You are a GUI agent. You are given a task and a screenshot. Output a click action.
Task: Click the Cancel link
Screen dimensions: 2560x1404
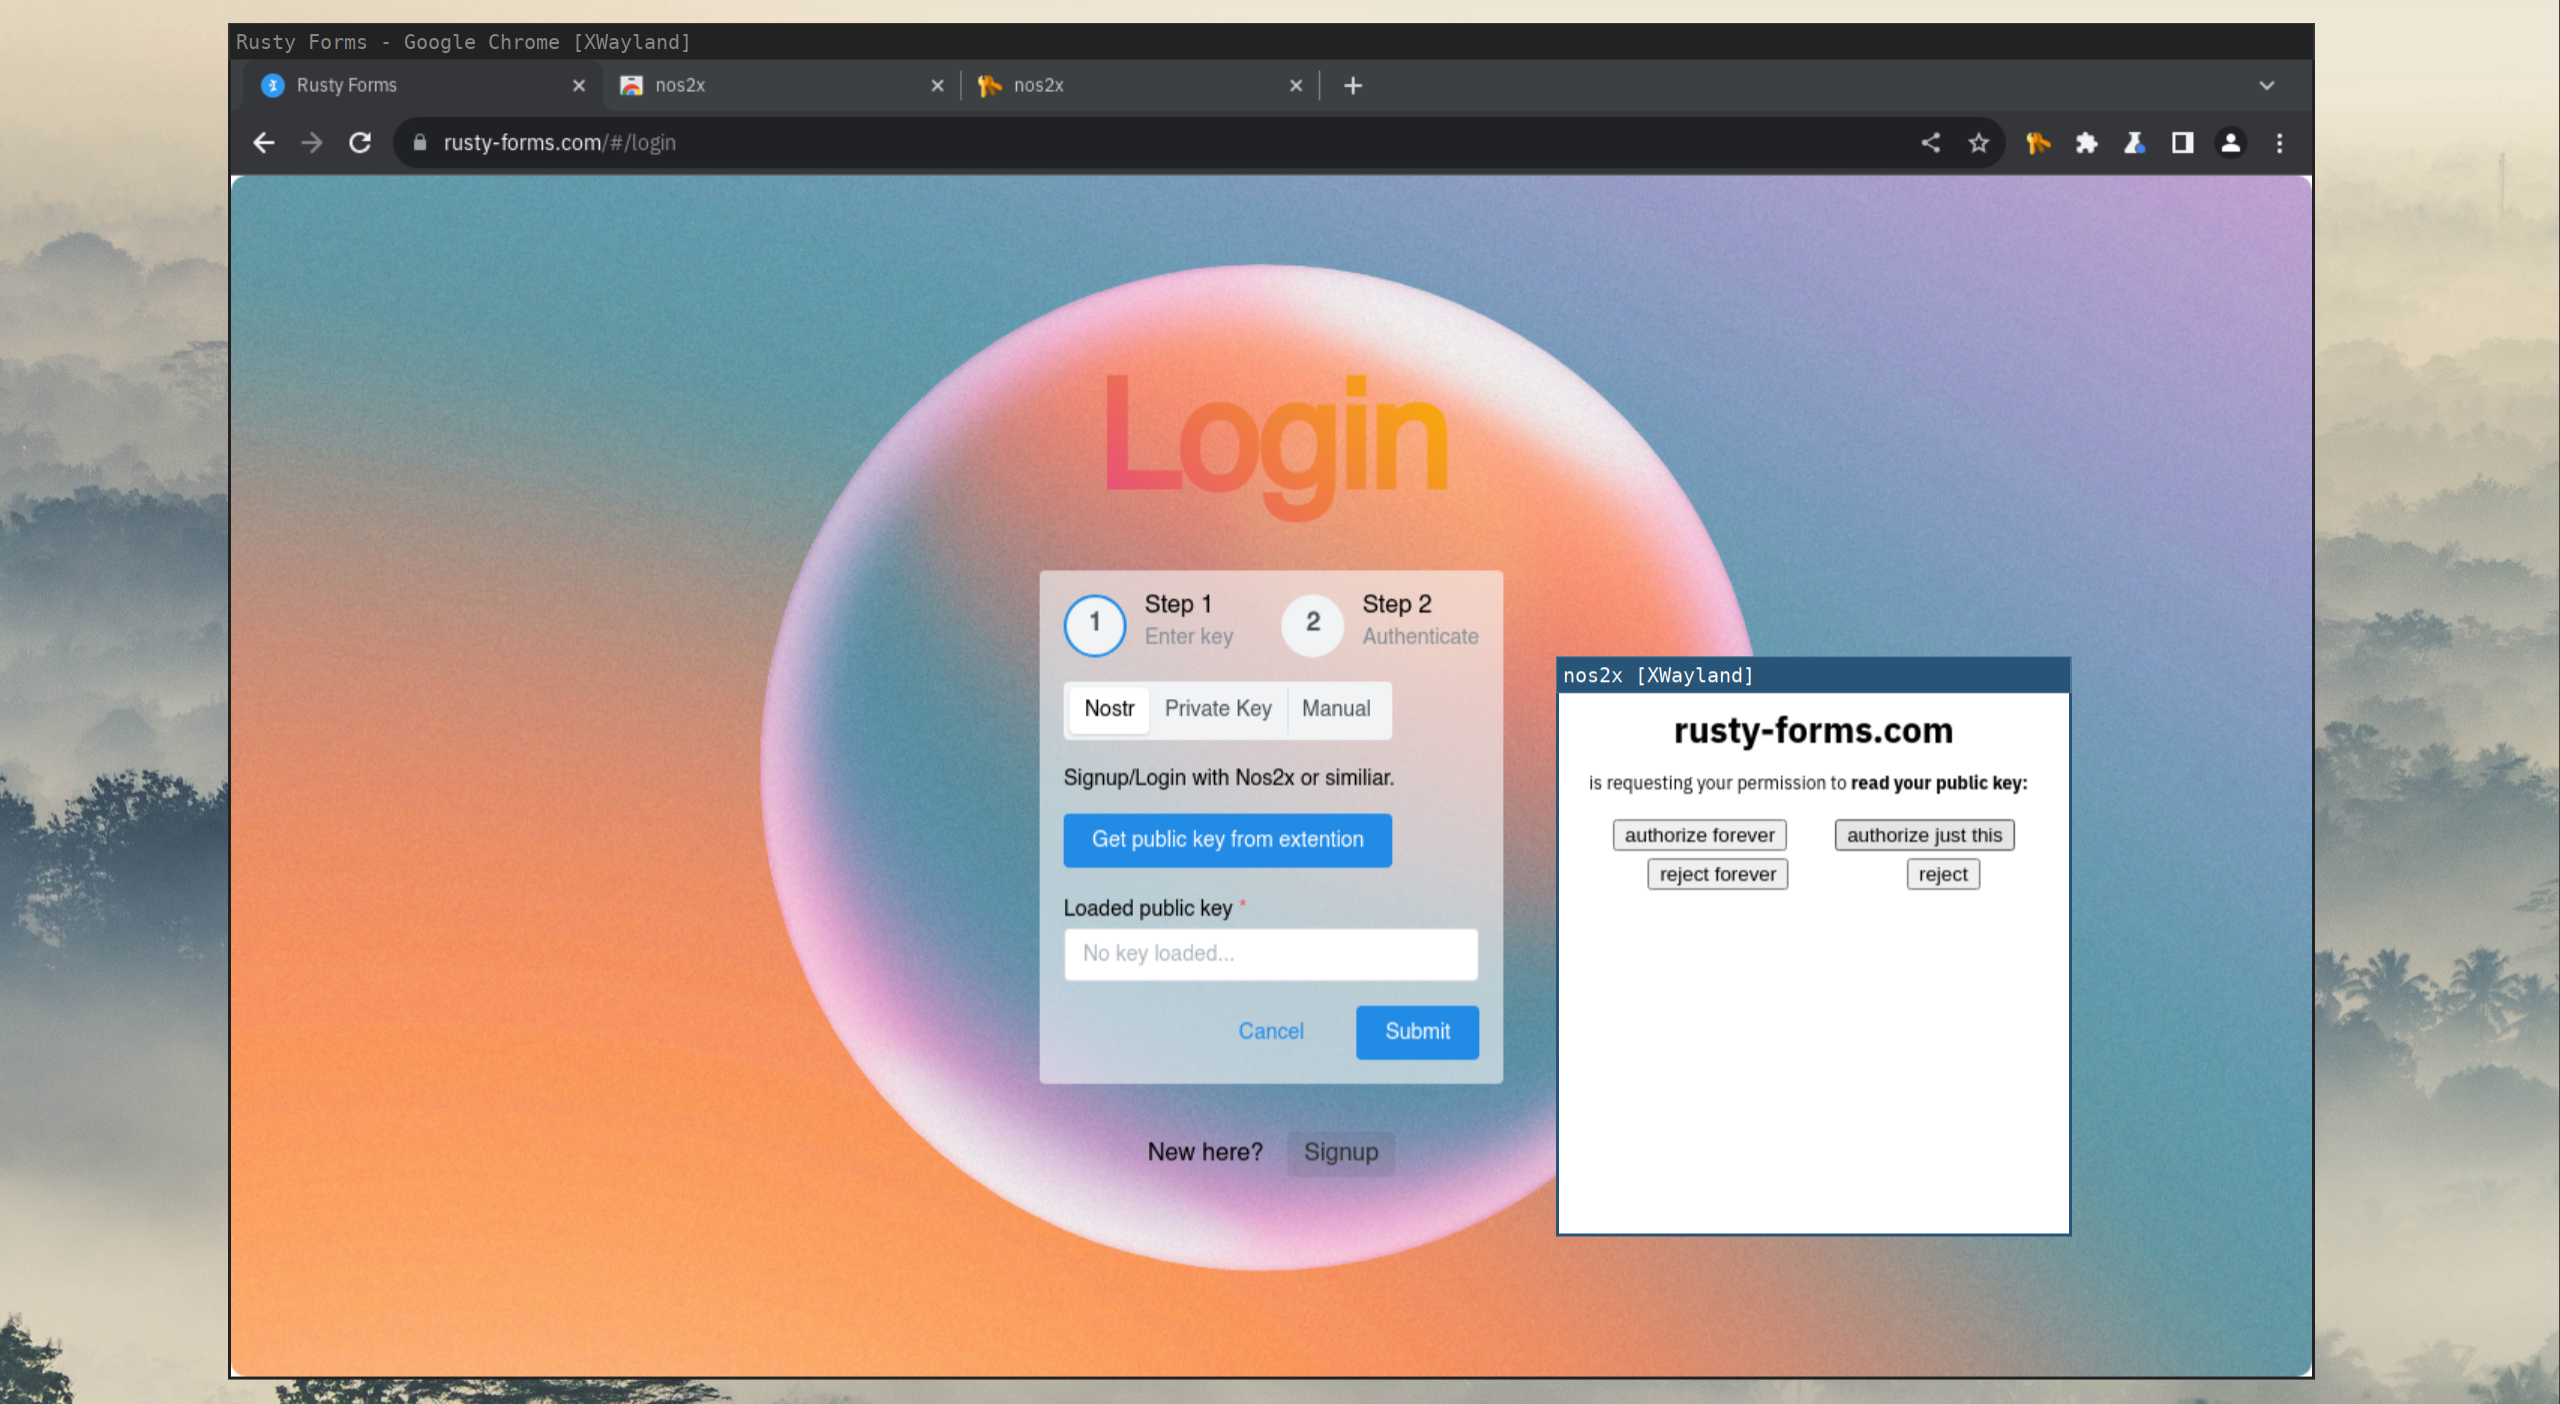(x=1270, y=1031)
